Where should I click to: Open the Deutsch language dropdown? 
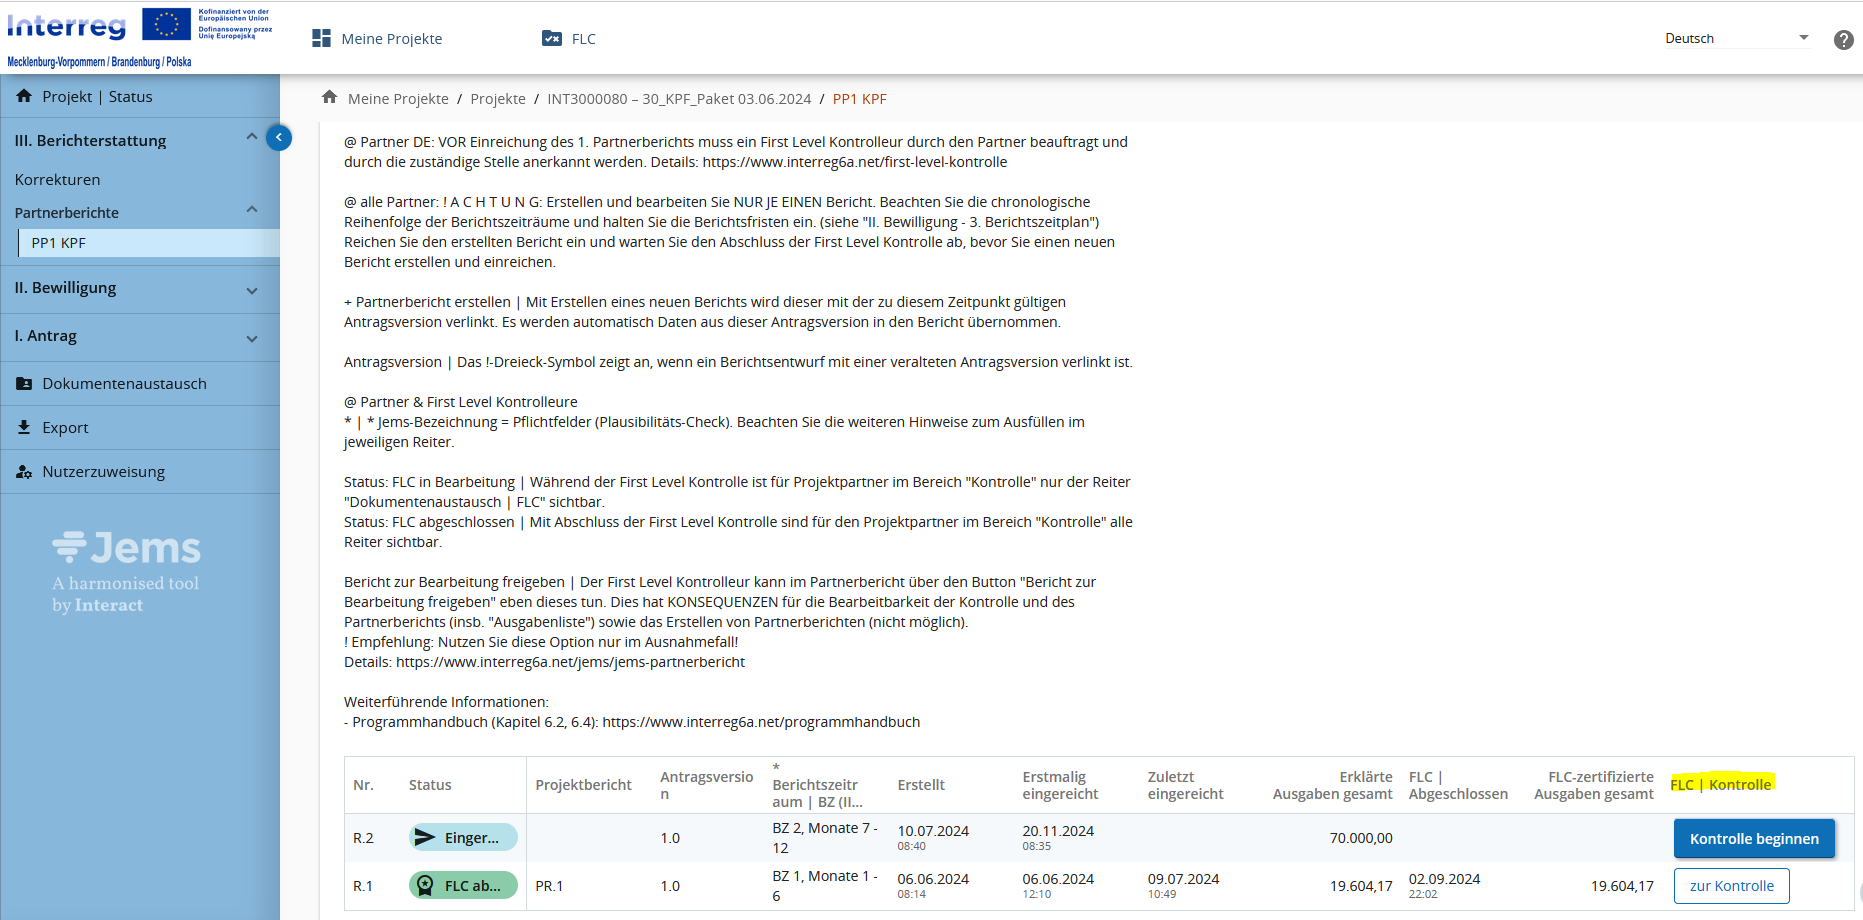point(1736,39)
